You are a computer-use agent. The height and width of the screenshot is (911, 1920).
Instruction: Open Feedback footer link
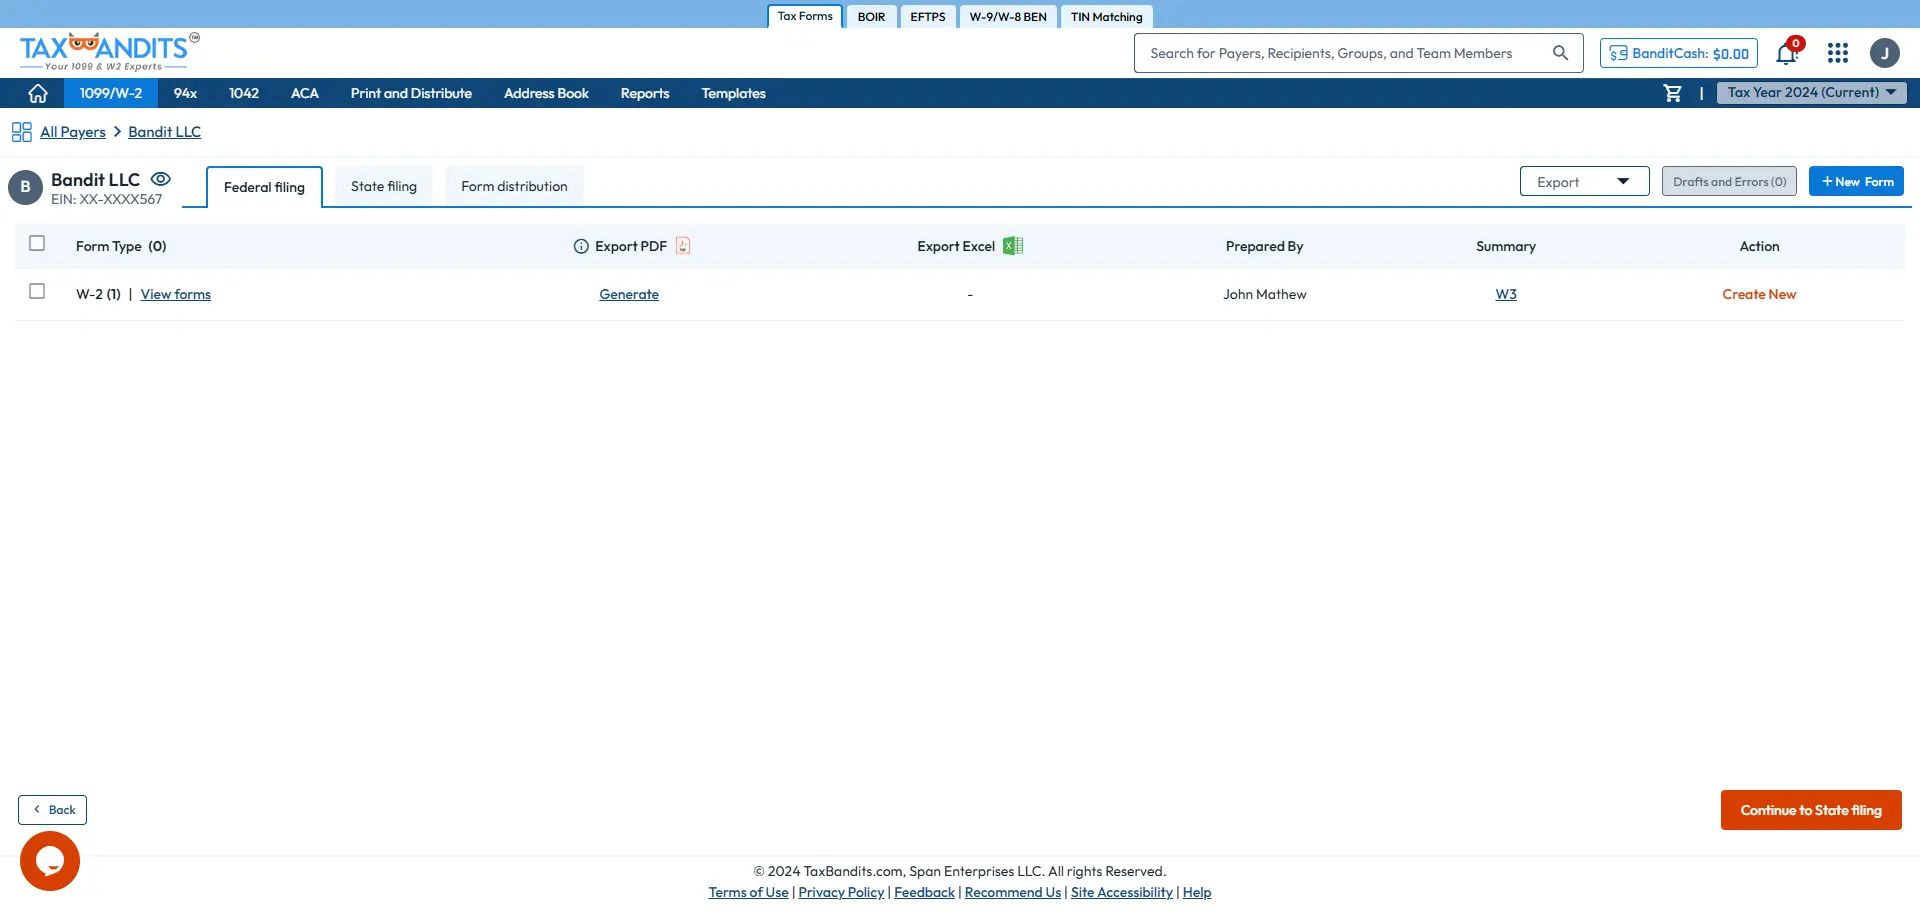pos(924,892)
